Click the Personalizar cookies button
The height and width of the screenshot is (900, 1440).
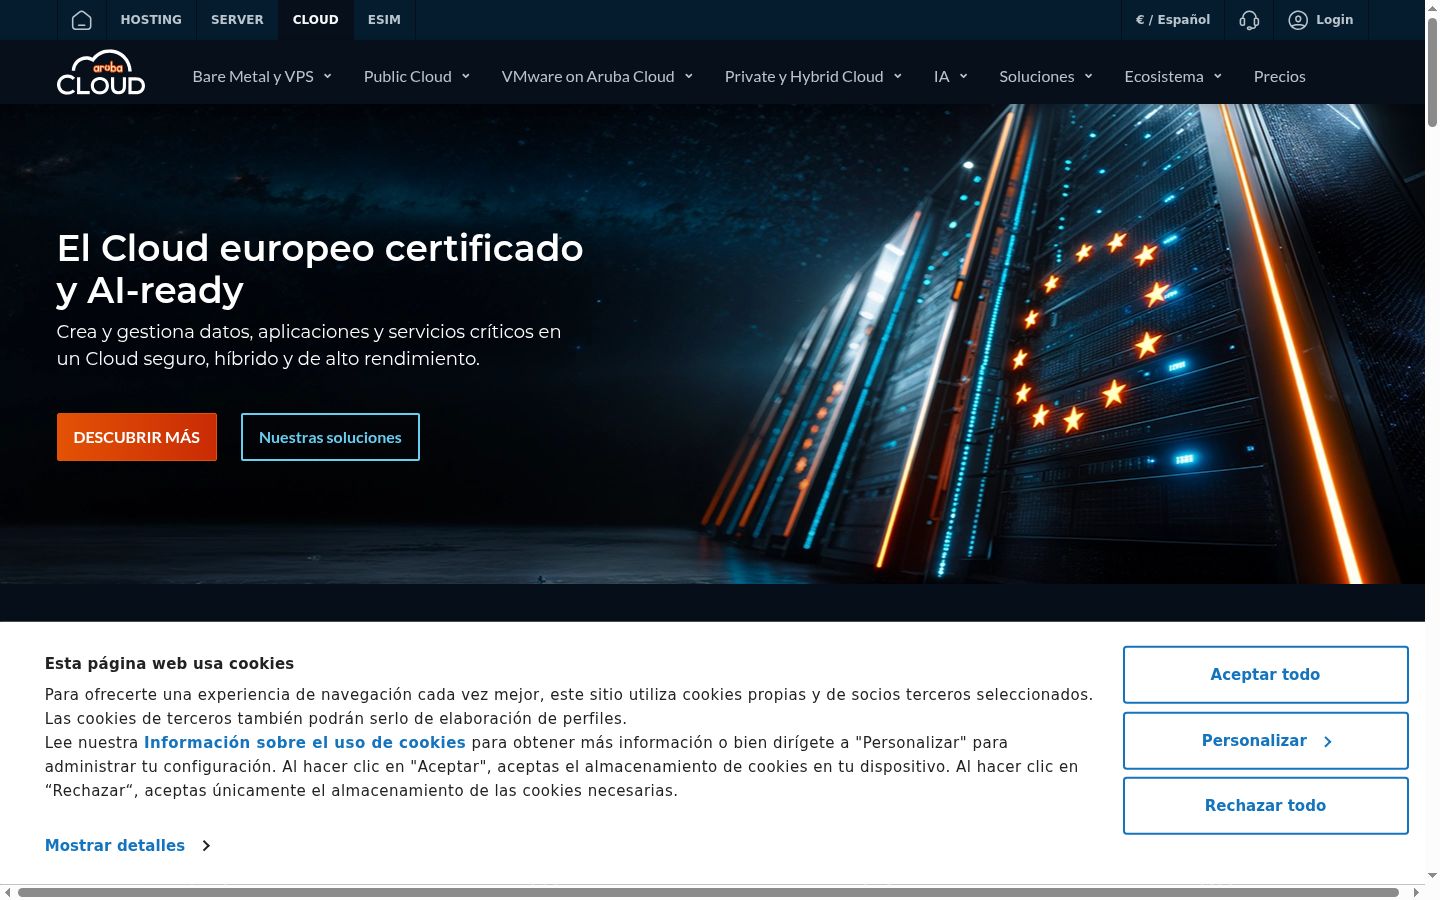click(x=1265, y=741)
